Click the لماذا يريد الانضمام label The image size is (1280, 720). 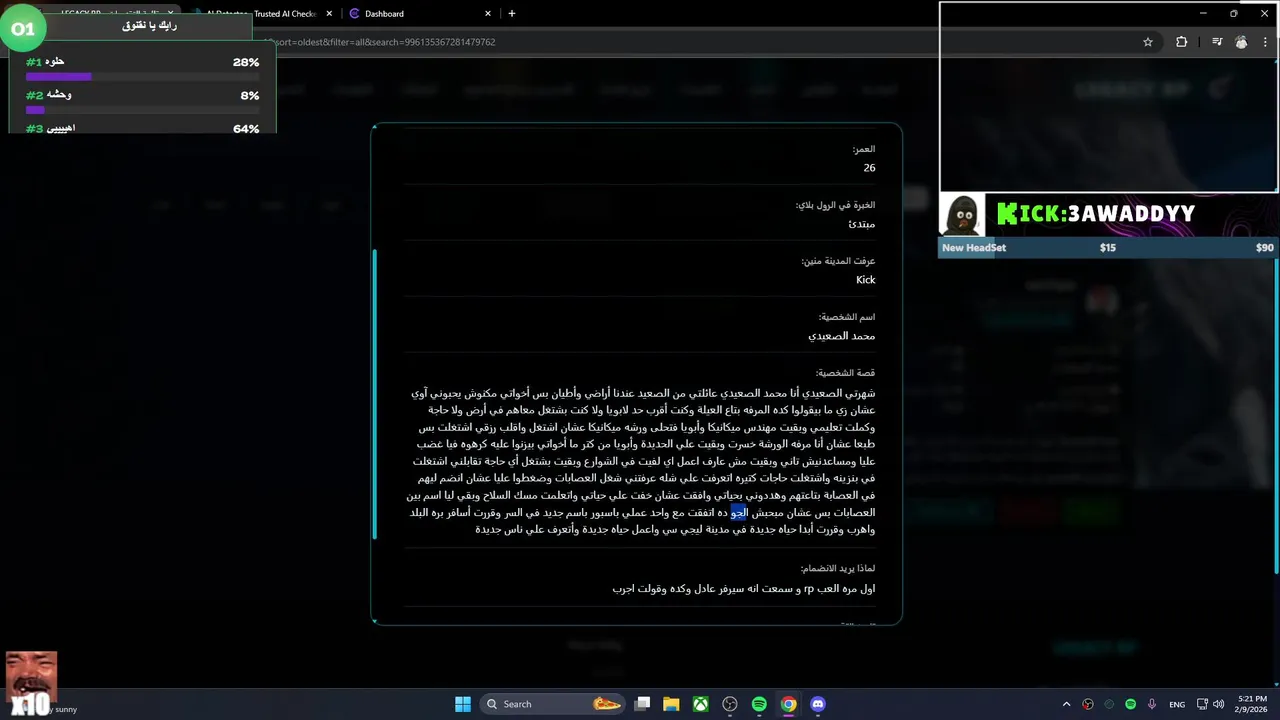pyautogui.click(x=838, y=568)
